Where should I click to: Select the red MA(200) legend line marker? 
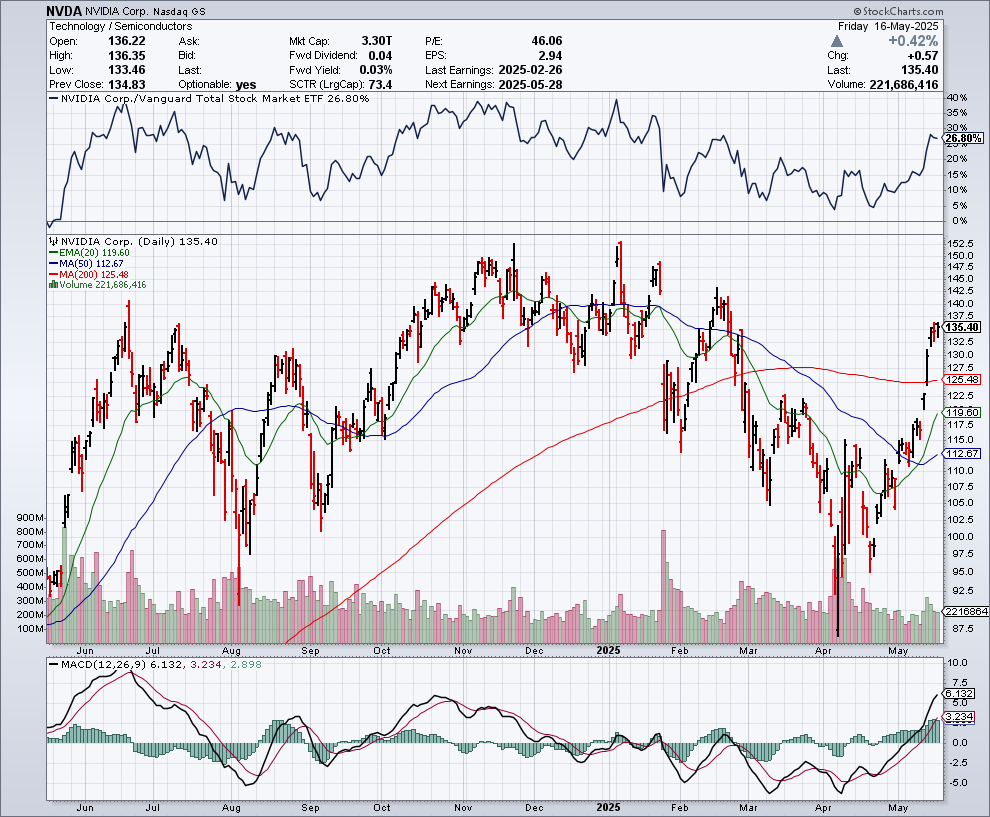[54, 274]
